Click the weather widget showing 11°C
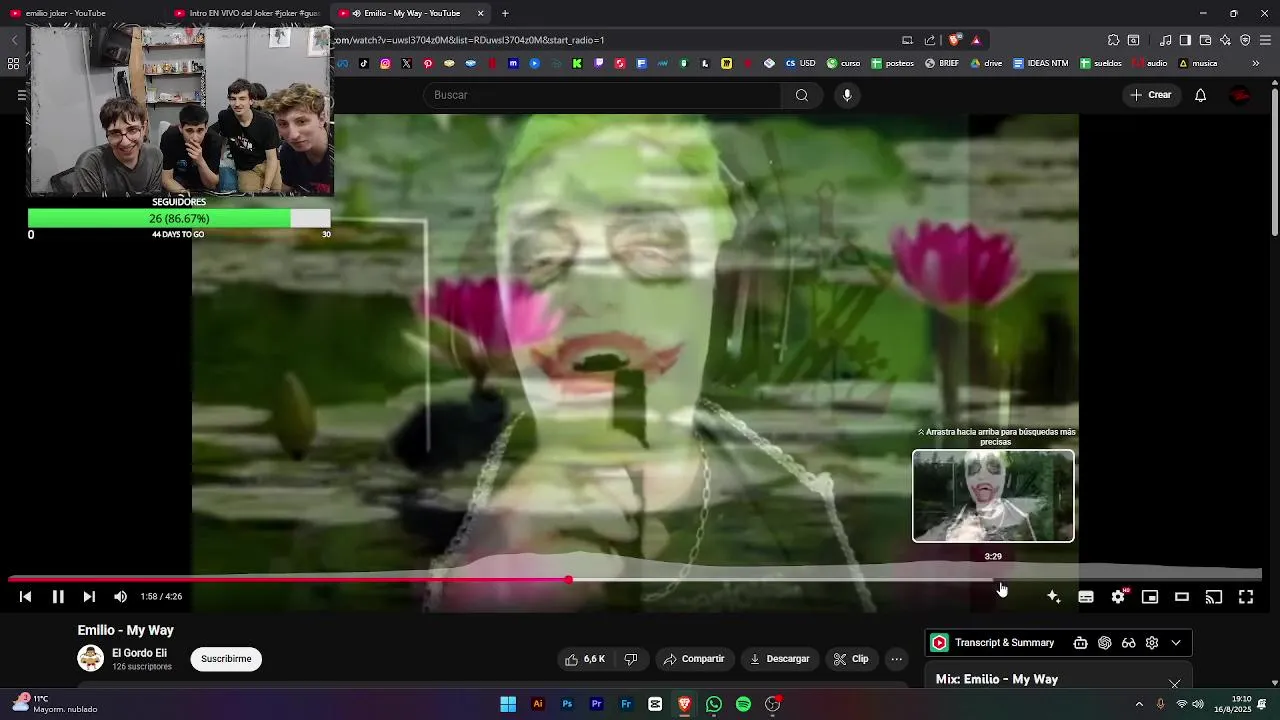The width and height of the screenshot is (1280, 720). click(55, 704)
